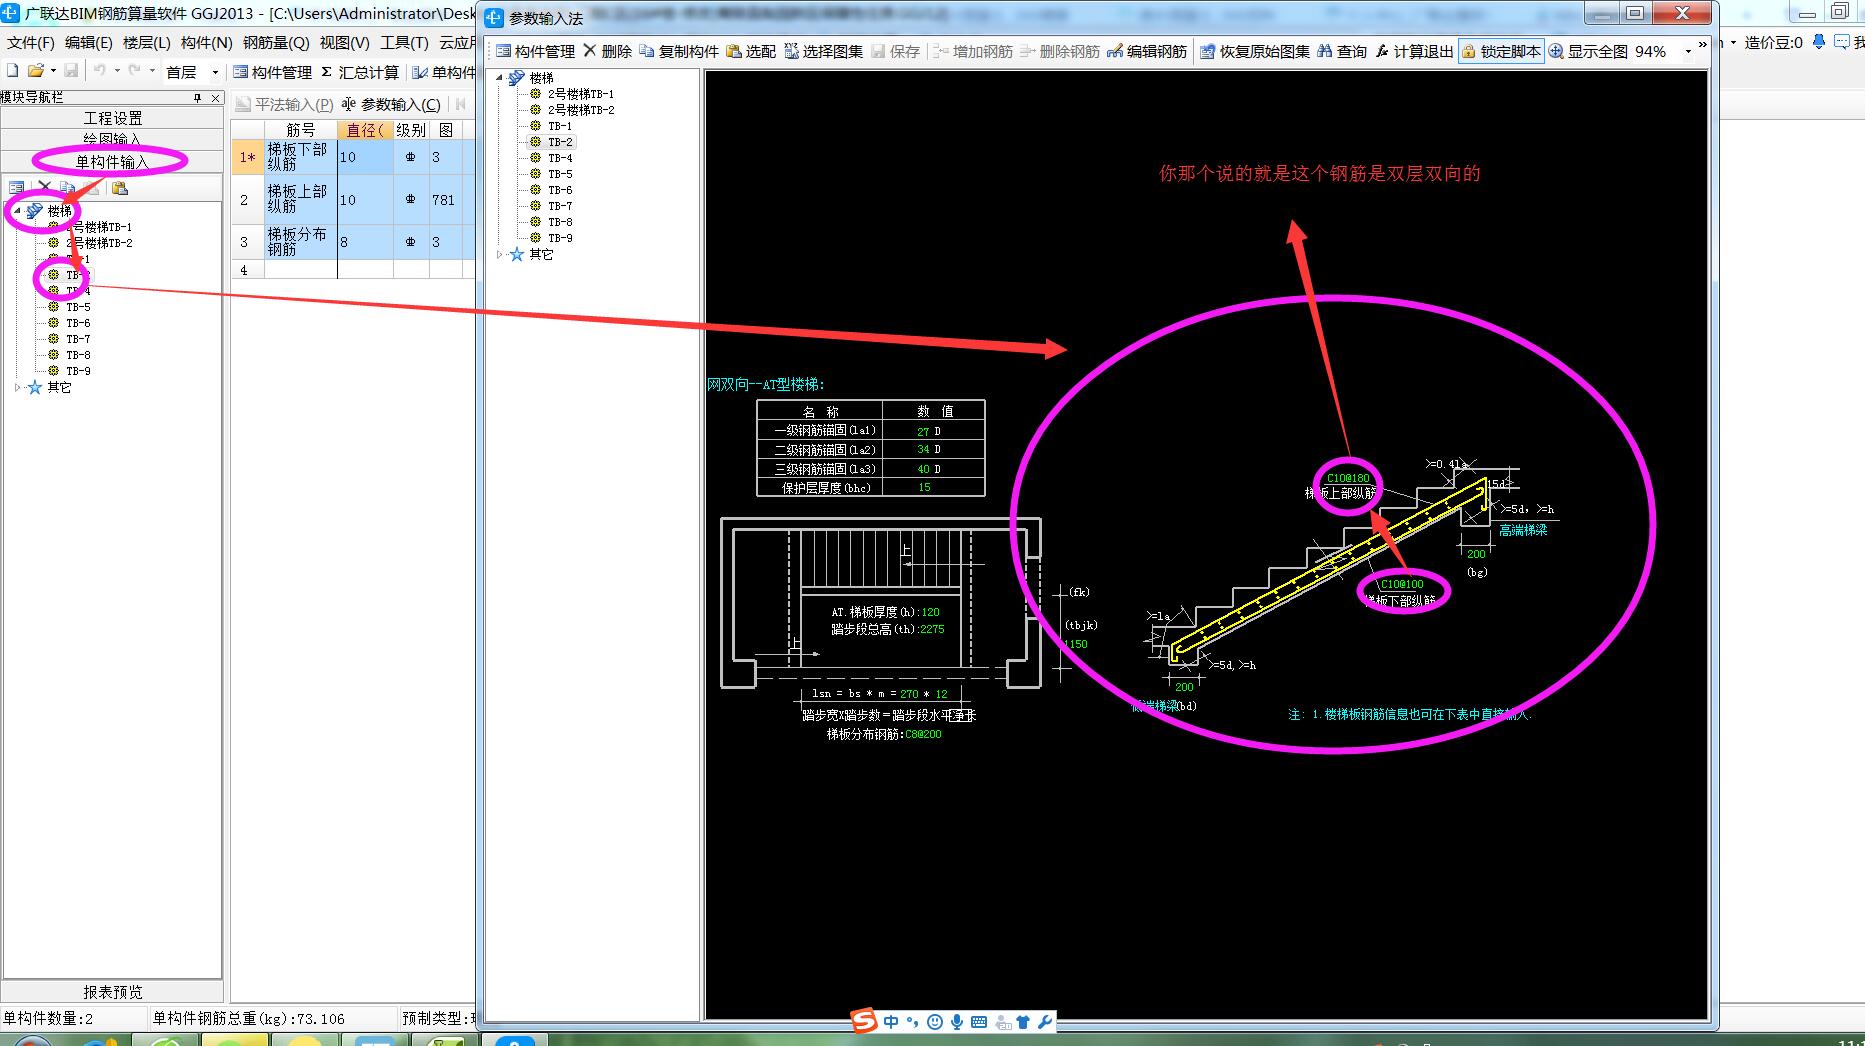Click 删除 in the 参数输入法 toolbar

(607, 51)
